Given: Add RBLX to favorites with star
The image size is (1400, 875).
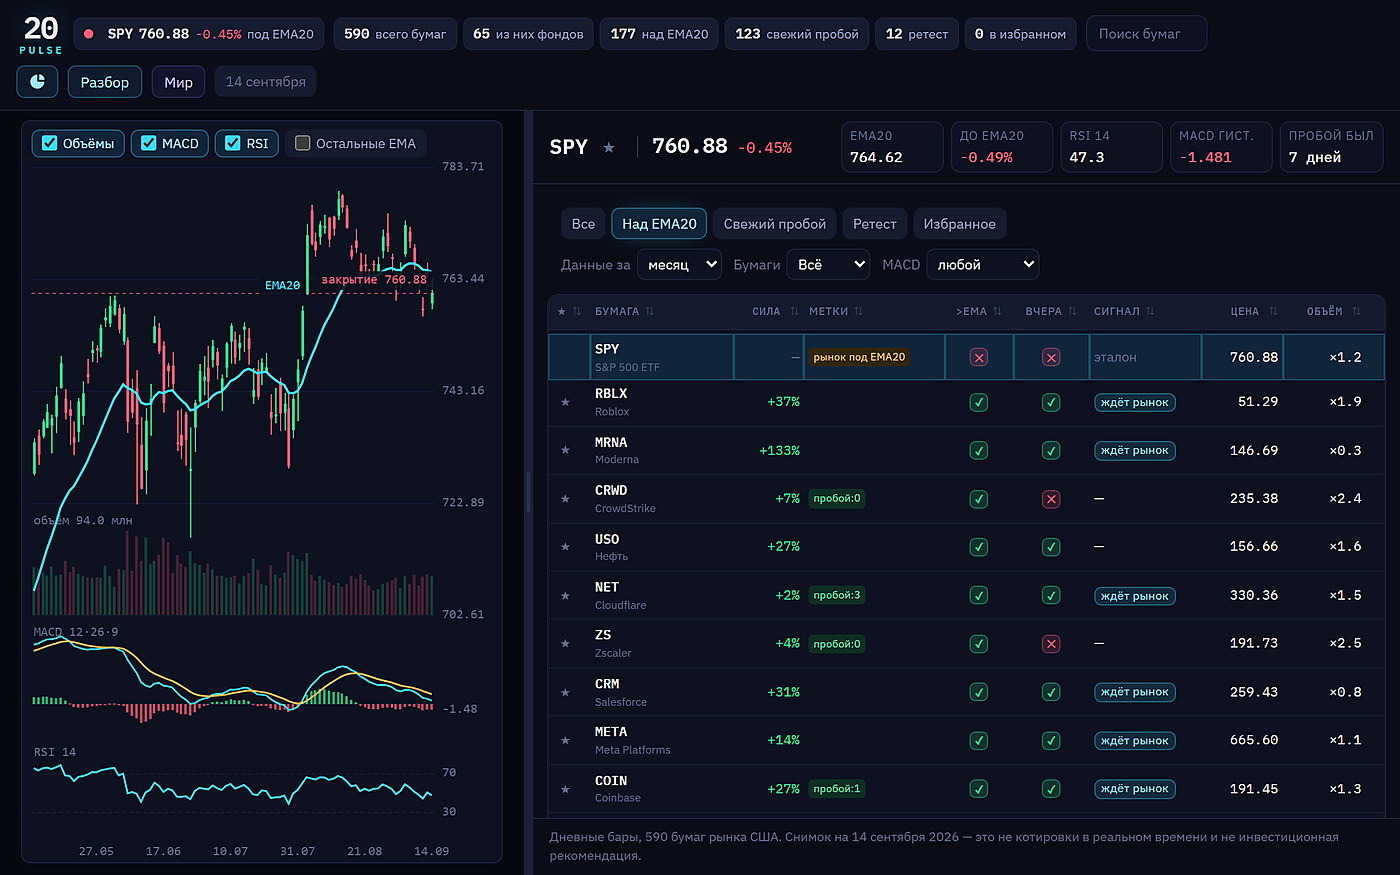Looking at the screenshot, I should (565, 402).
